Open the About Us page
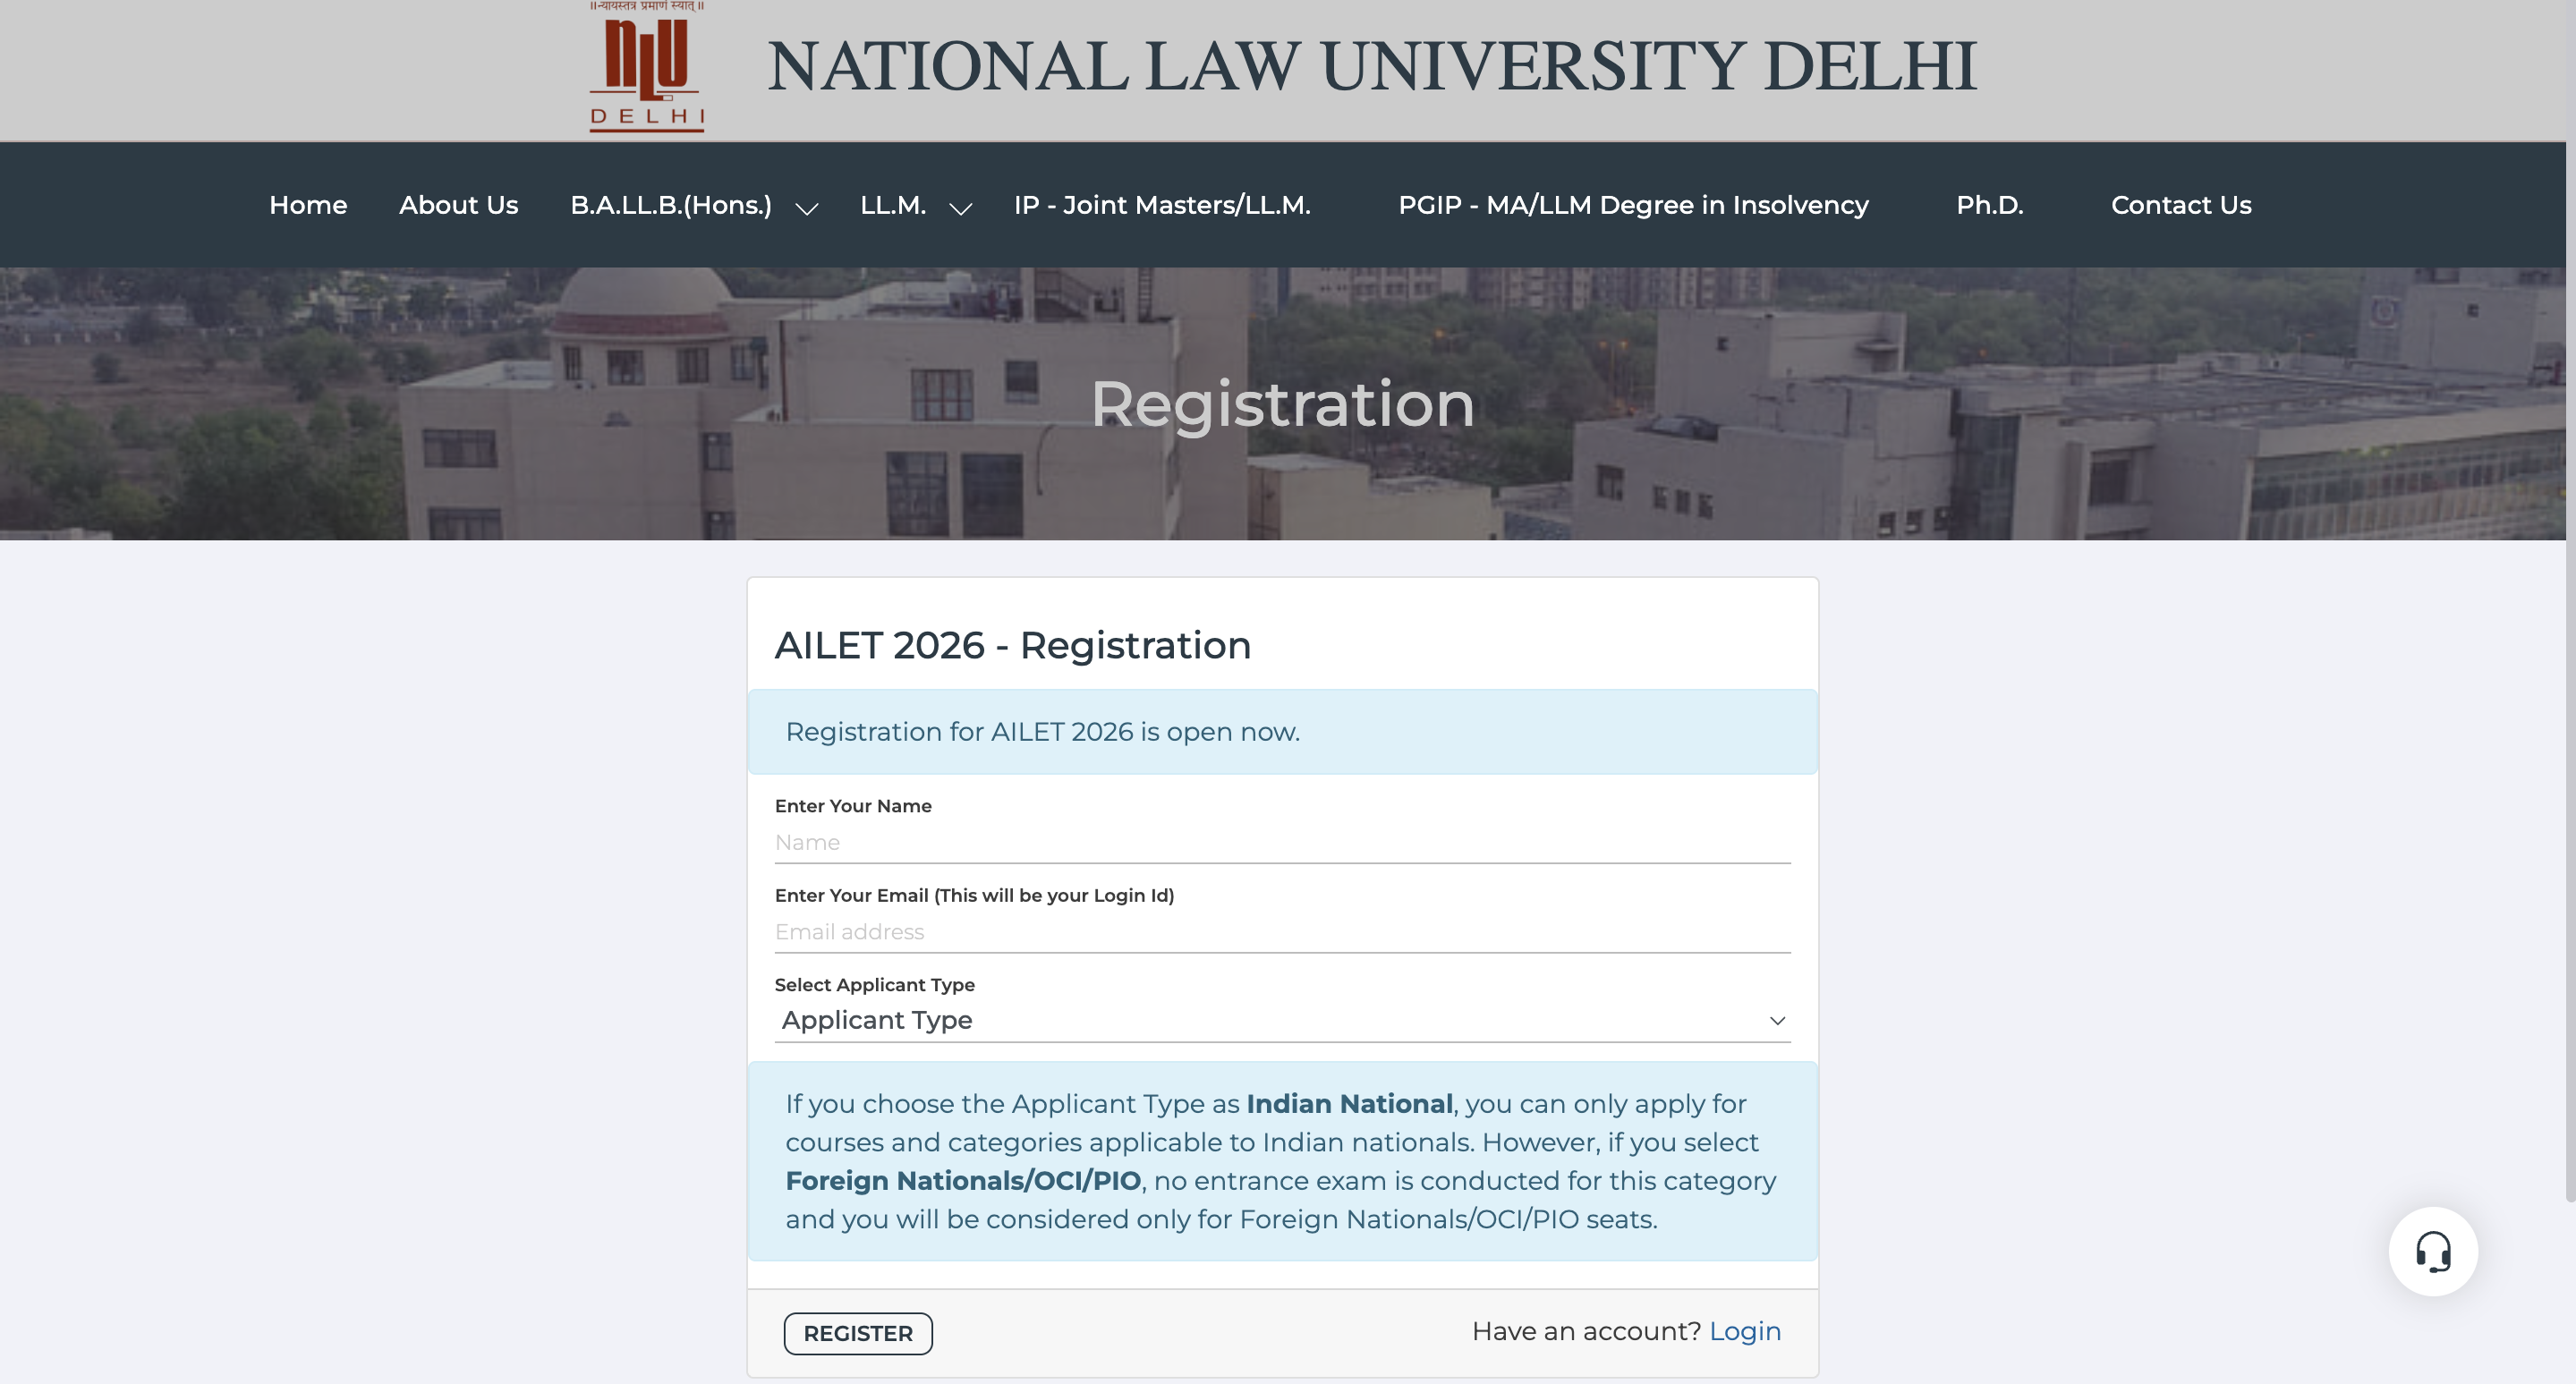 458,205
